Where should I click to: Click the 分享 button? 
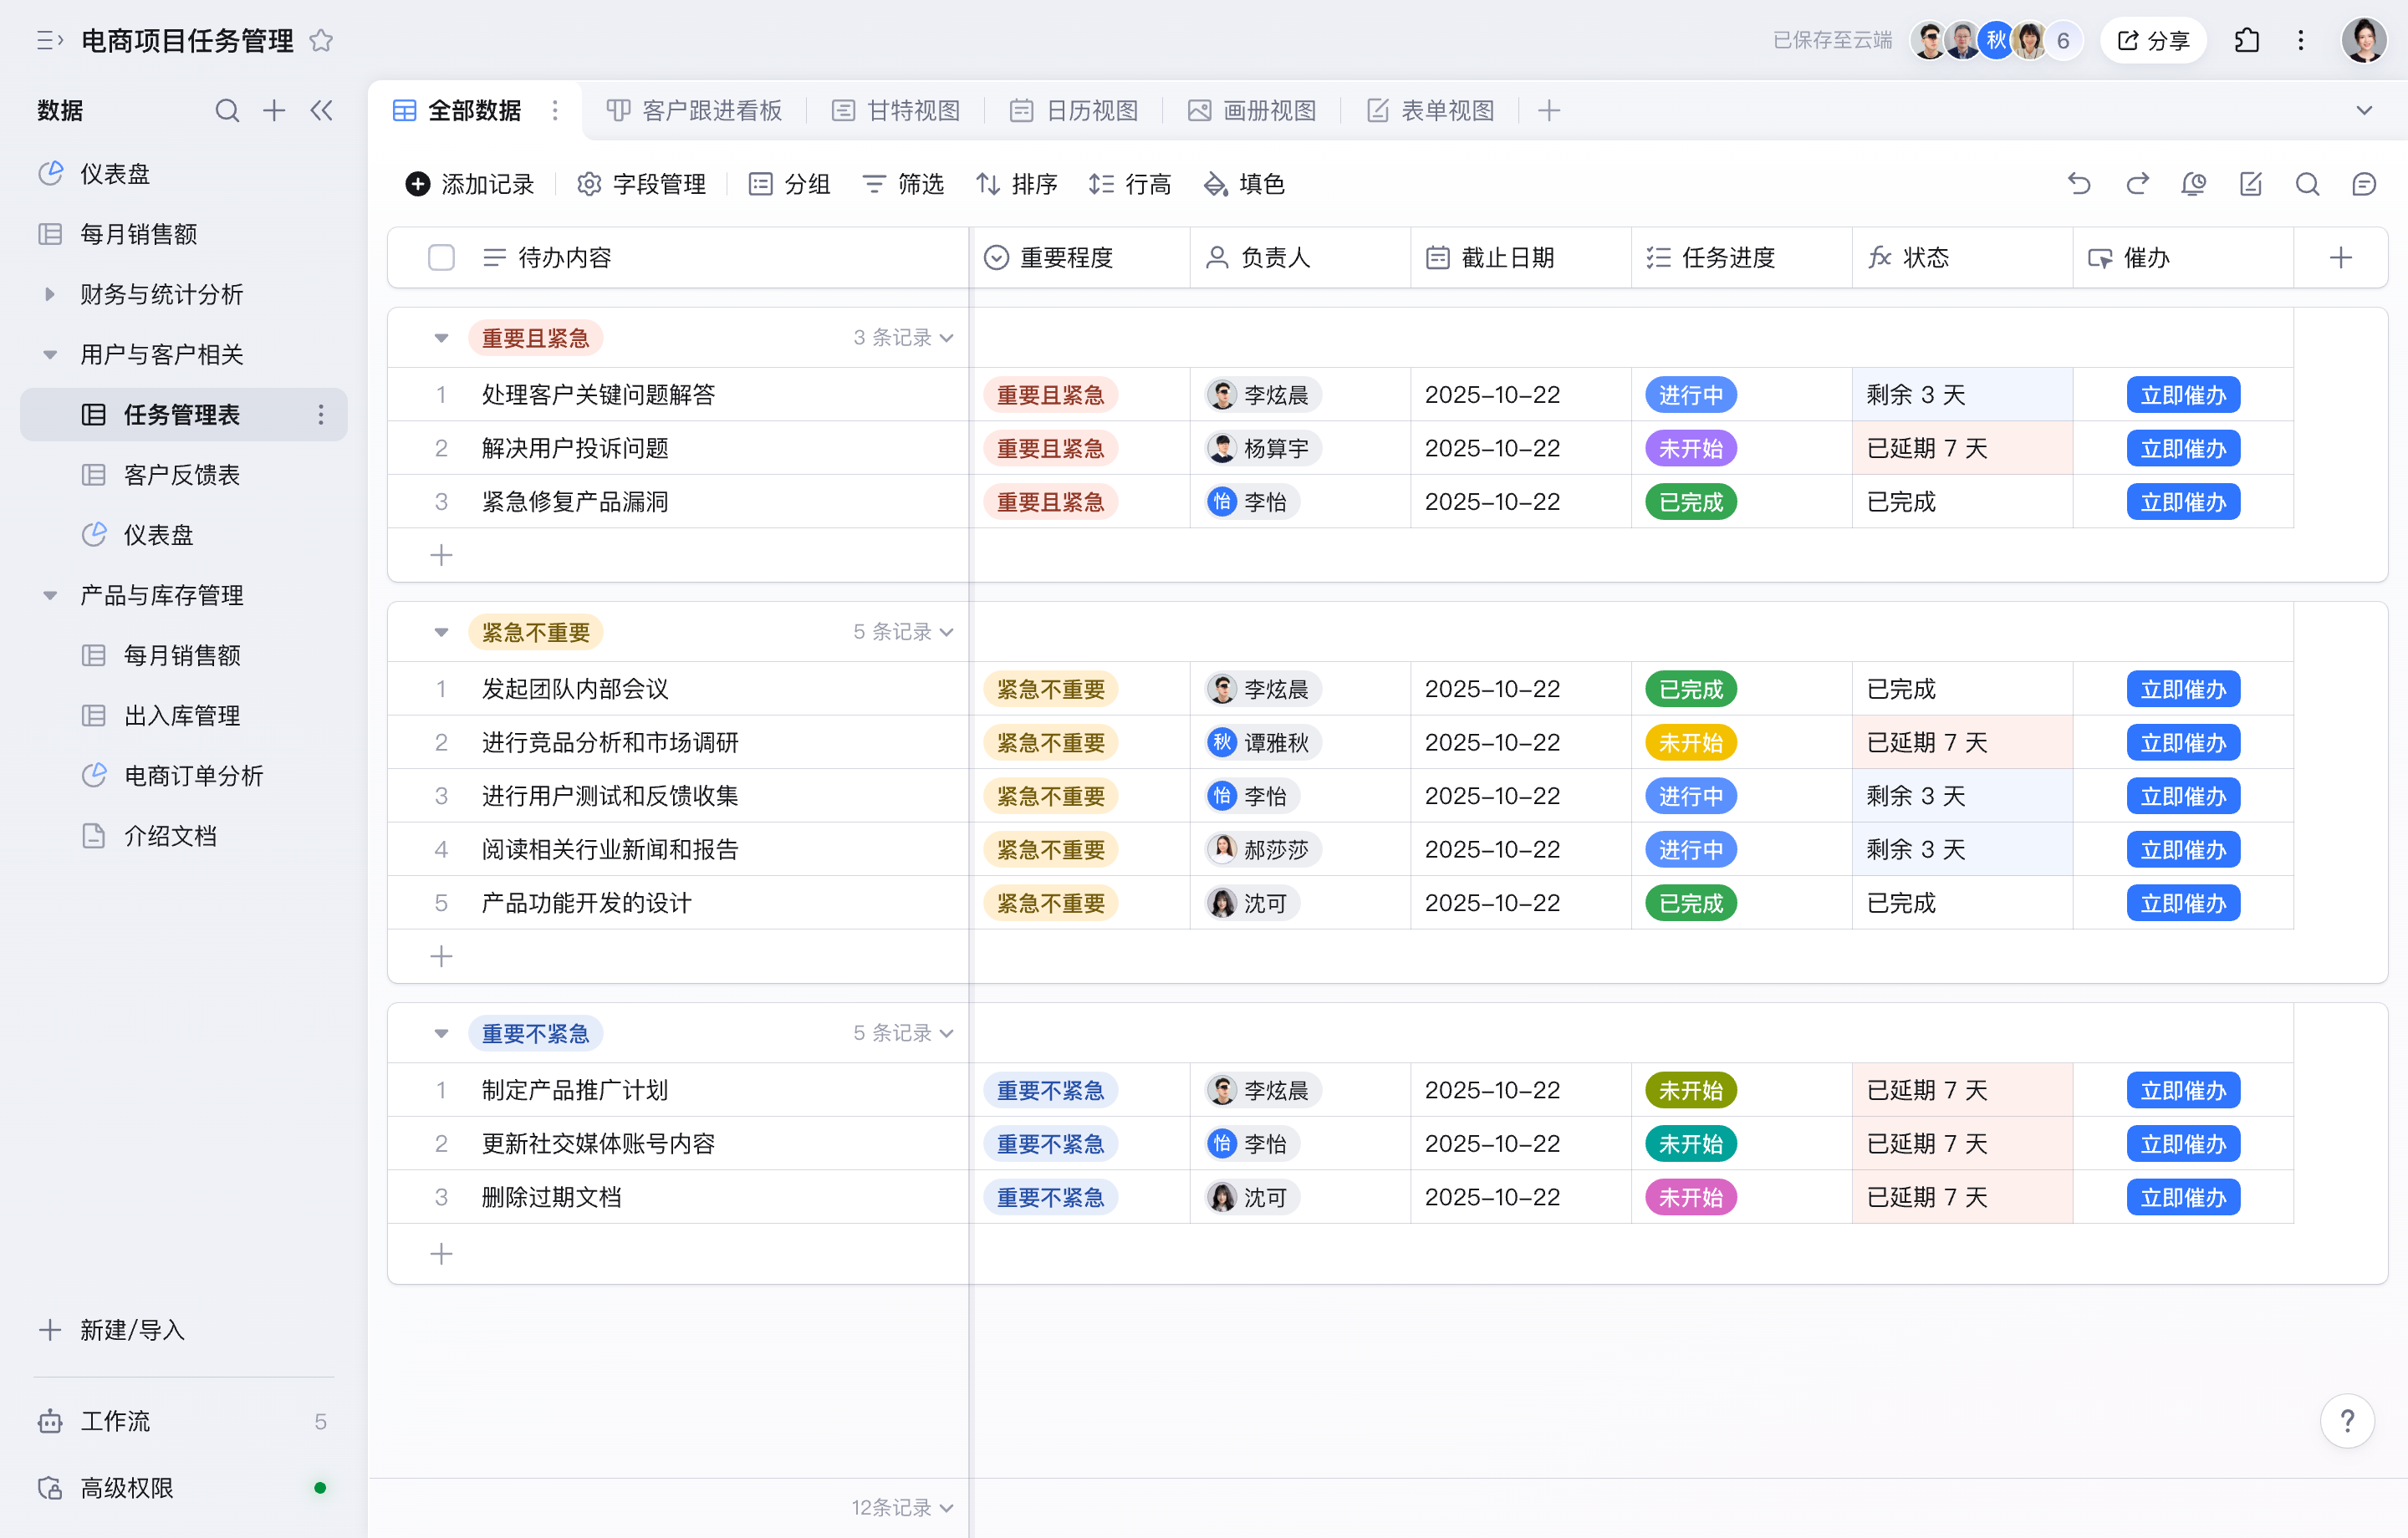(2153, 40)
